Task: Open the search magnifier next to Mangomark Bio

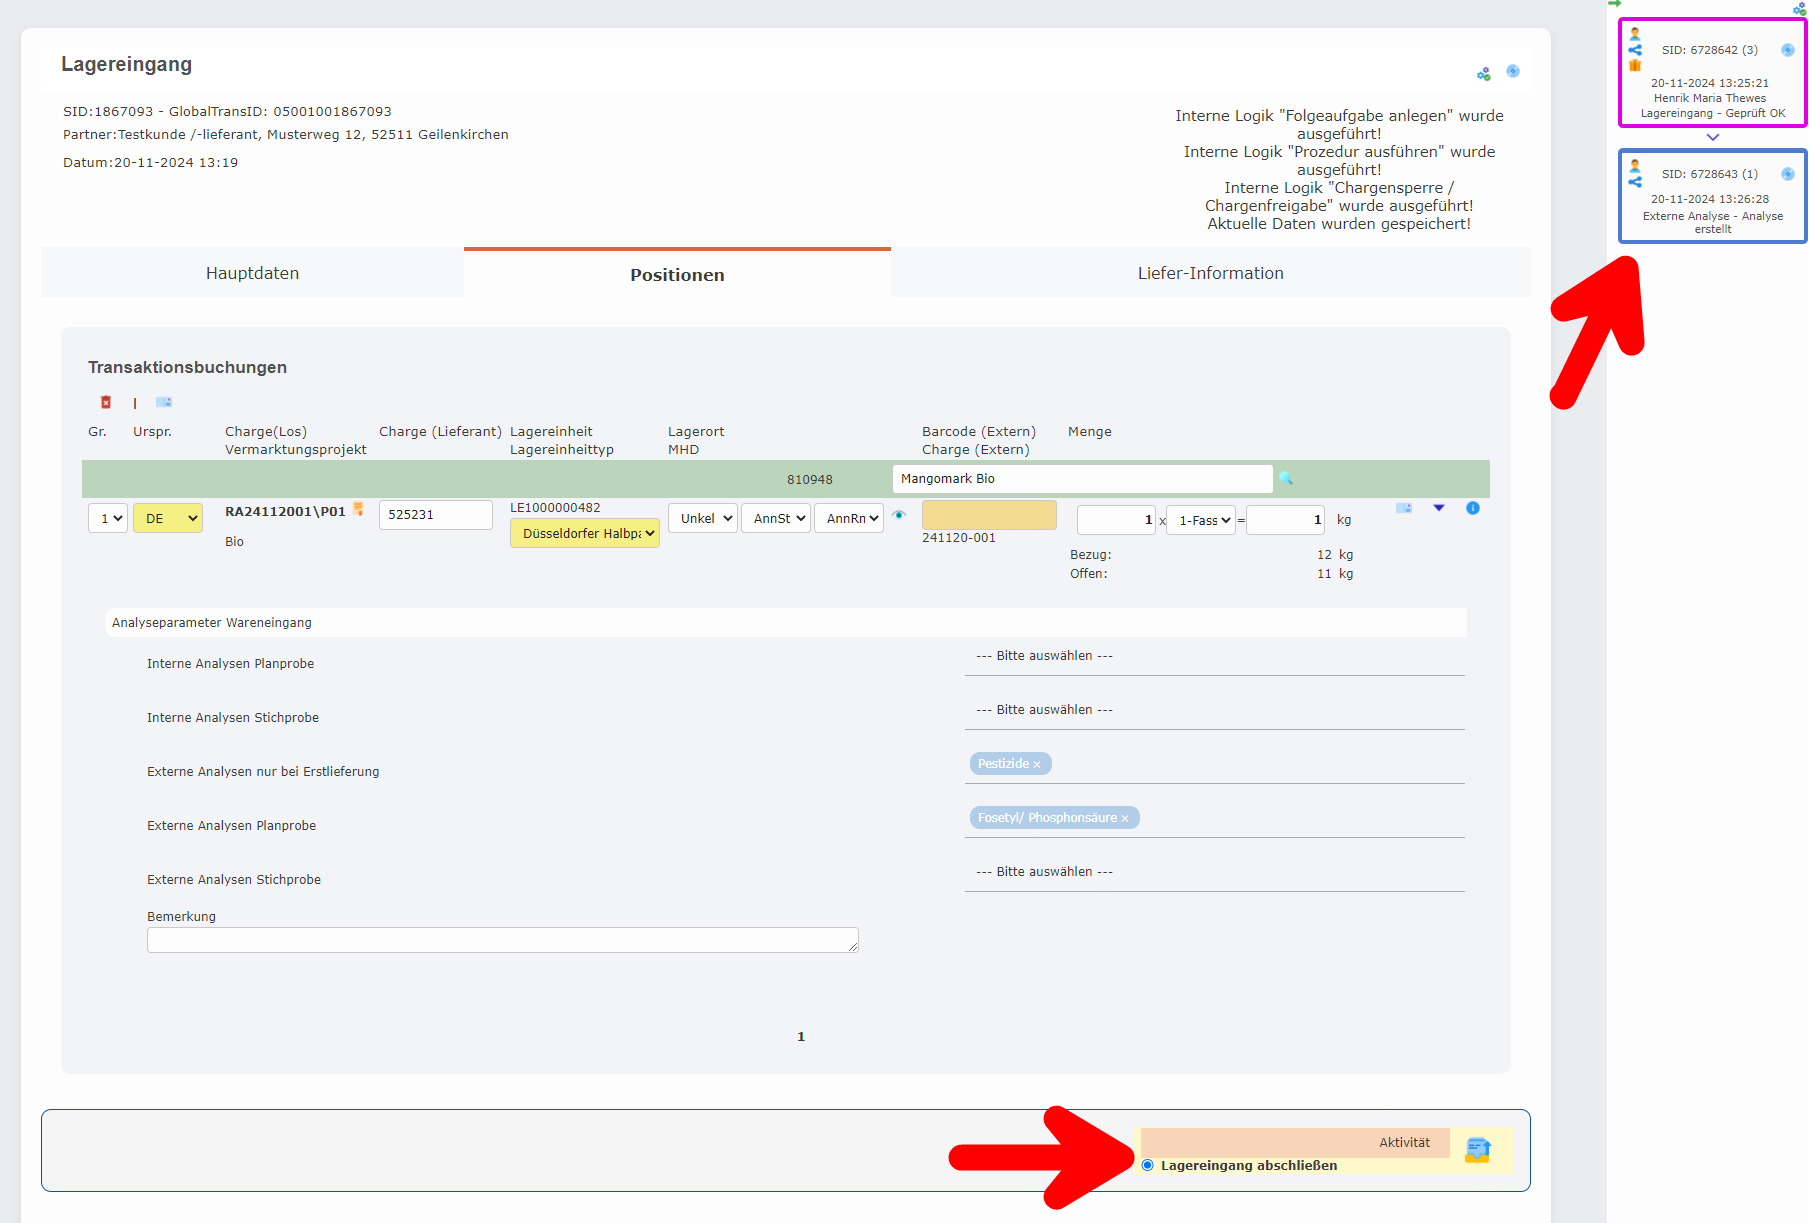Action: (1286, 478)
